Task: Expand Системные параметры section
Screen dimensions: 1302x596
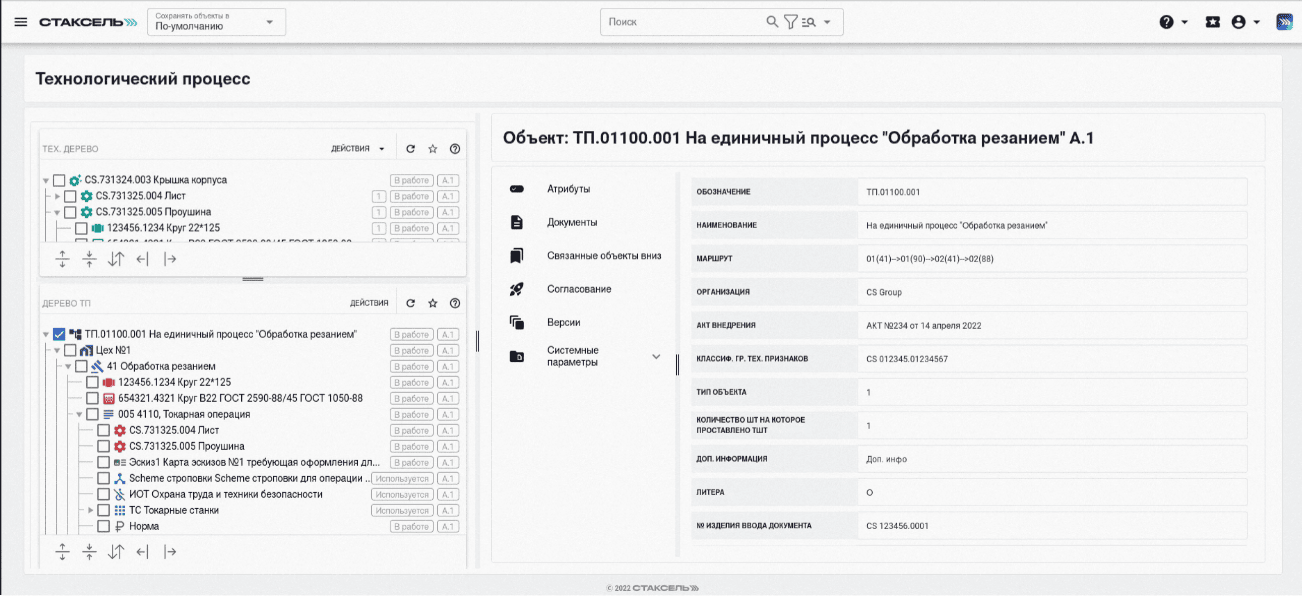Action: (x=656, y=356)
